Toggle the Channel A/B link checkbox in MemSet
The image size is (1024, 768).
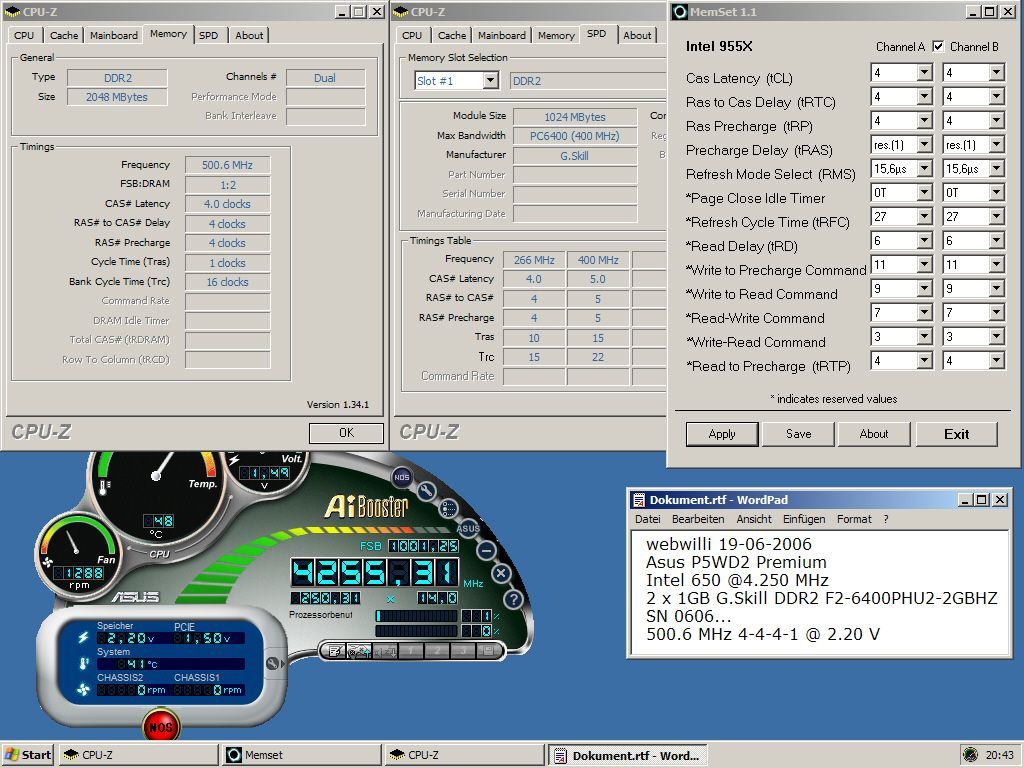pos(938,46)
